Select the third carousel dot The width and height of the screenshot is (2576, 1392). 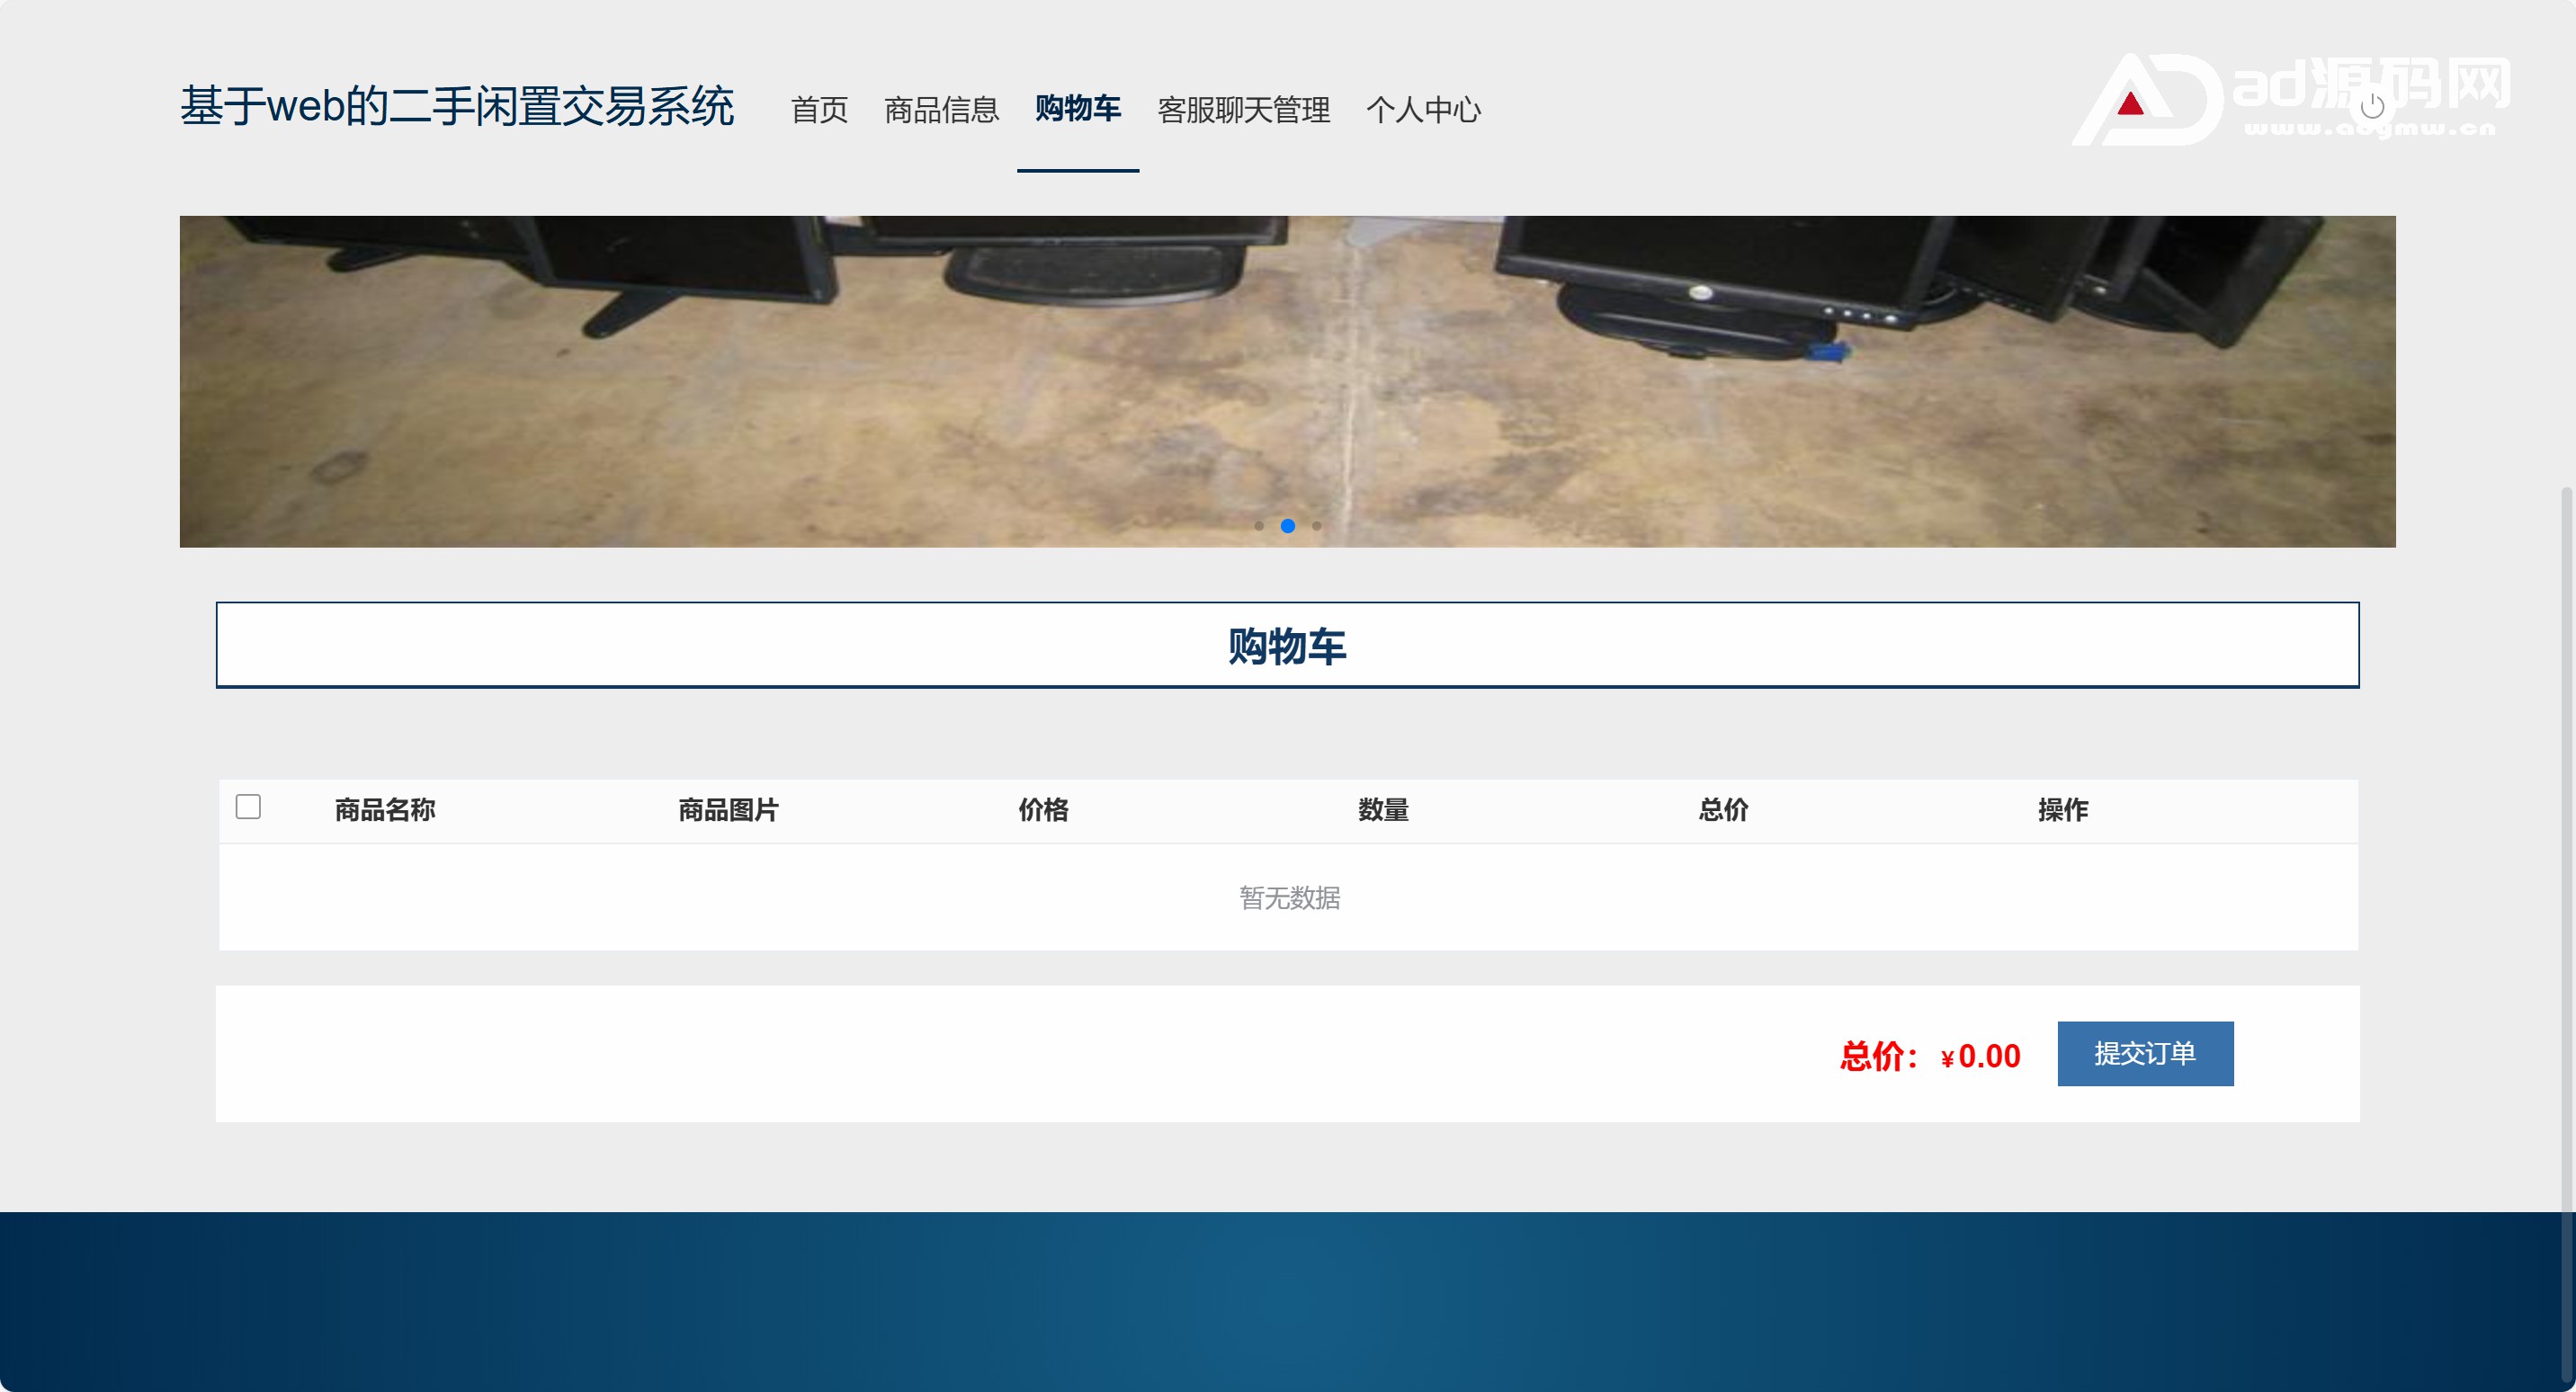[1317, 526]
